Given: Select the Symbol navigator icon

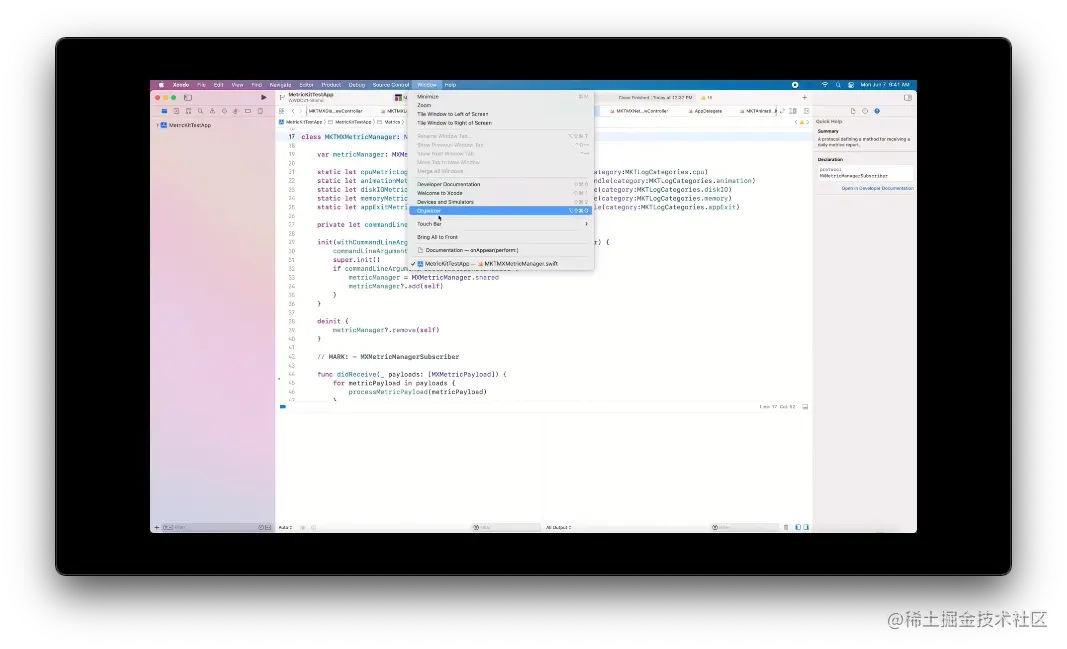Looking at the screenshot, I should (x=188, y=111).
